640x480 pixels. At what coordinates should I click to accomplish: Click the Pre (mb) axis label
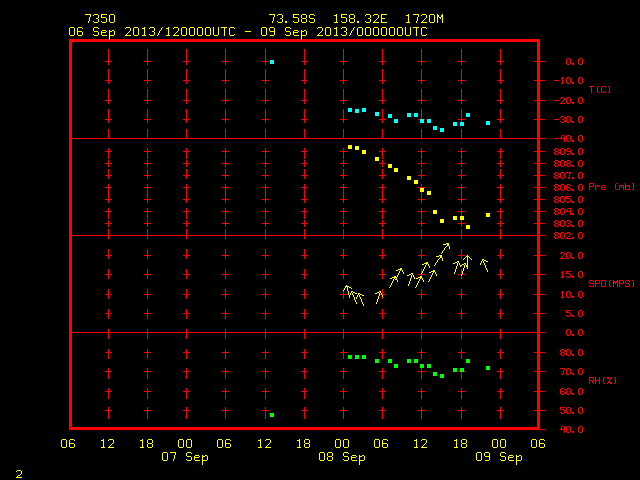click(611, 187)
